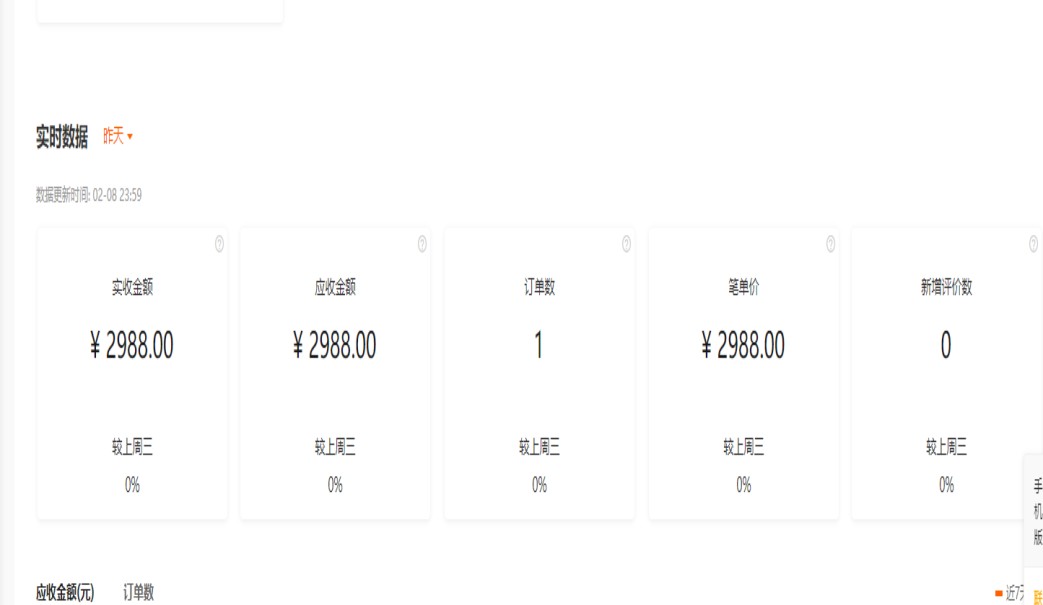
Task: Click 较上周三 comparison in 实收金额 card
Action: [x=132, y=447]
